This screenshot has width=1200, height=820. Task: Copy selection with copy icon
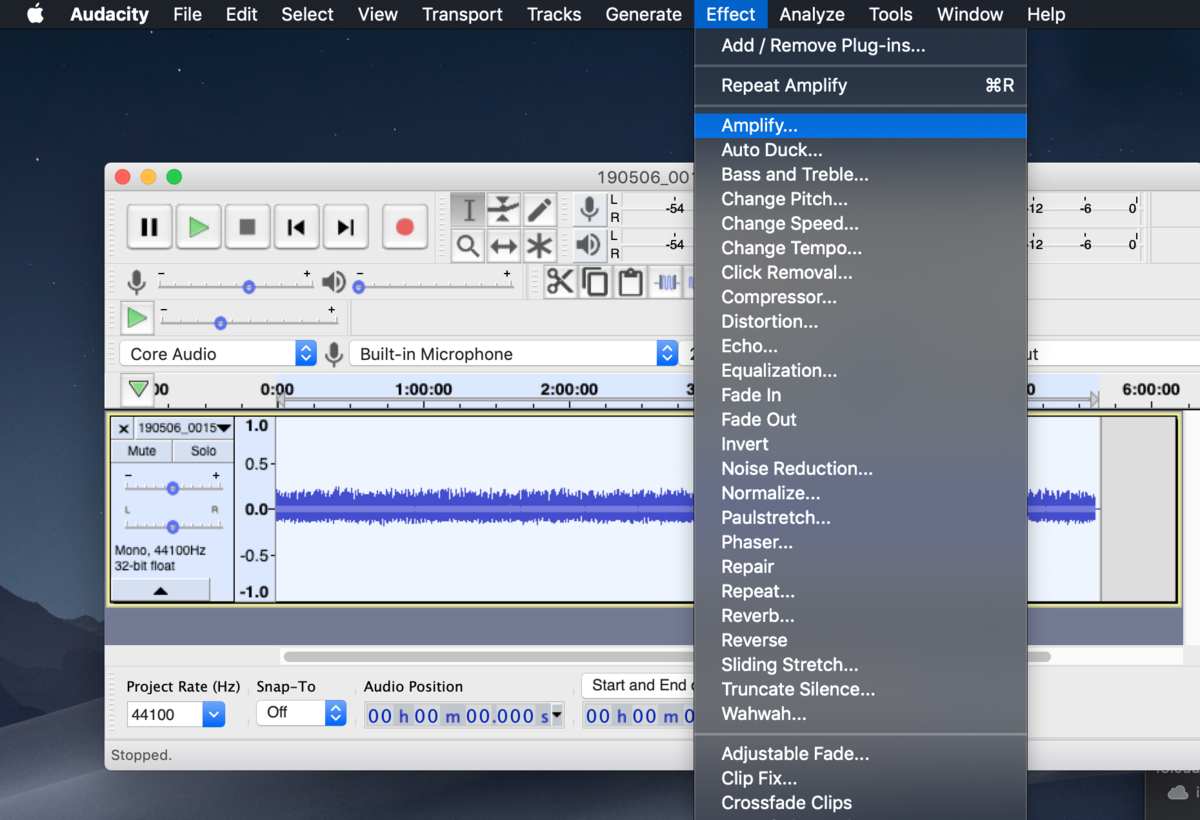tap(595, 282)
